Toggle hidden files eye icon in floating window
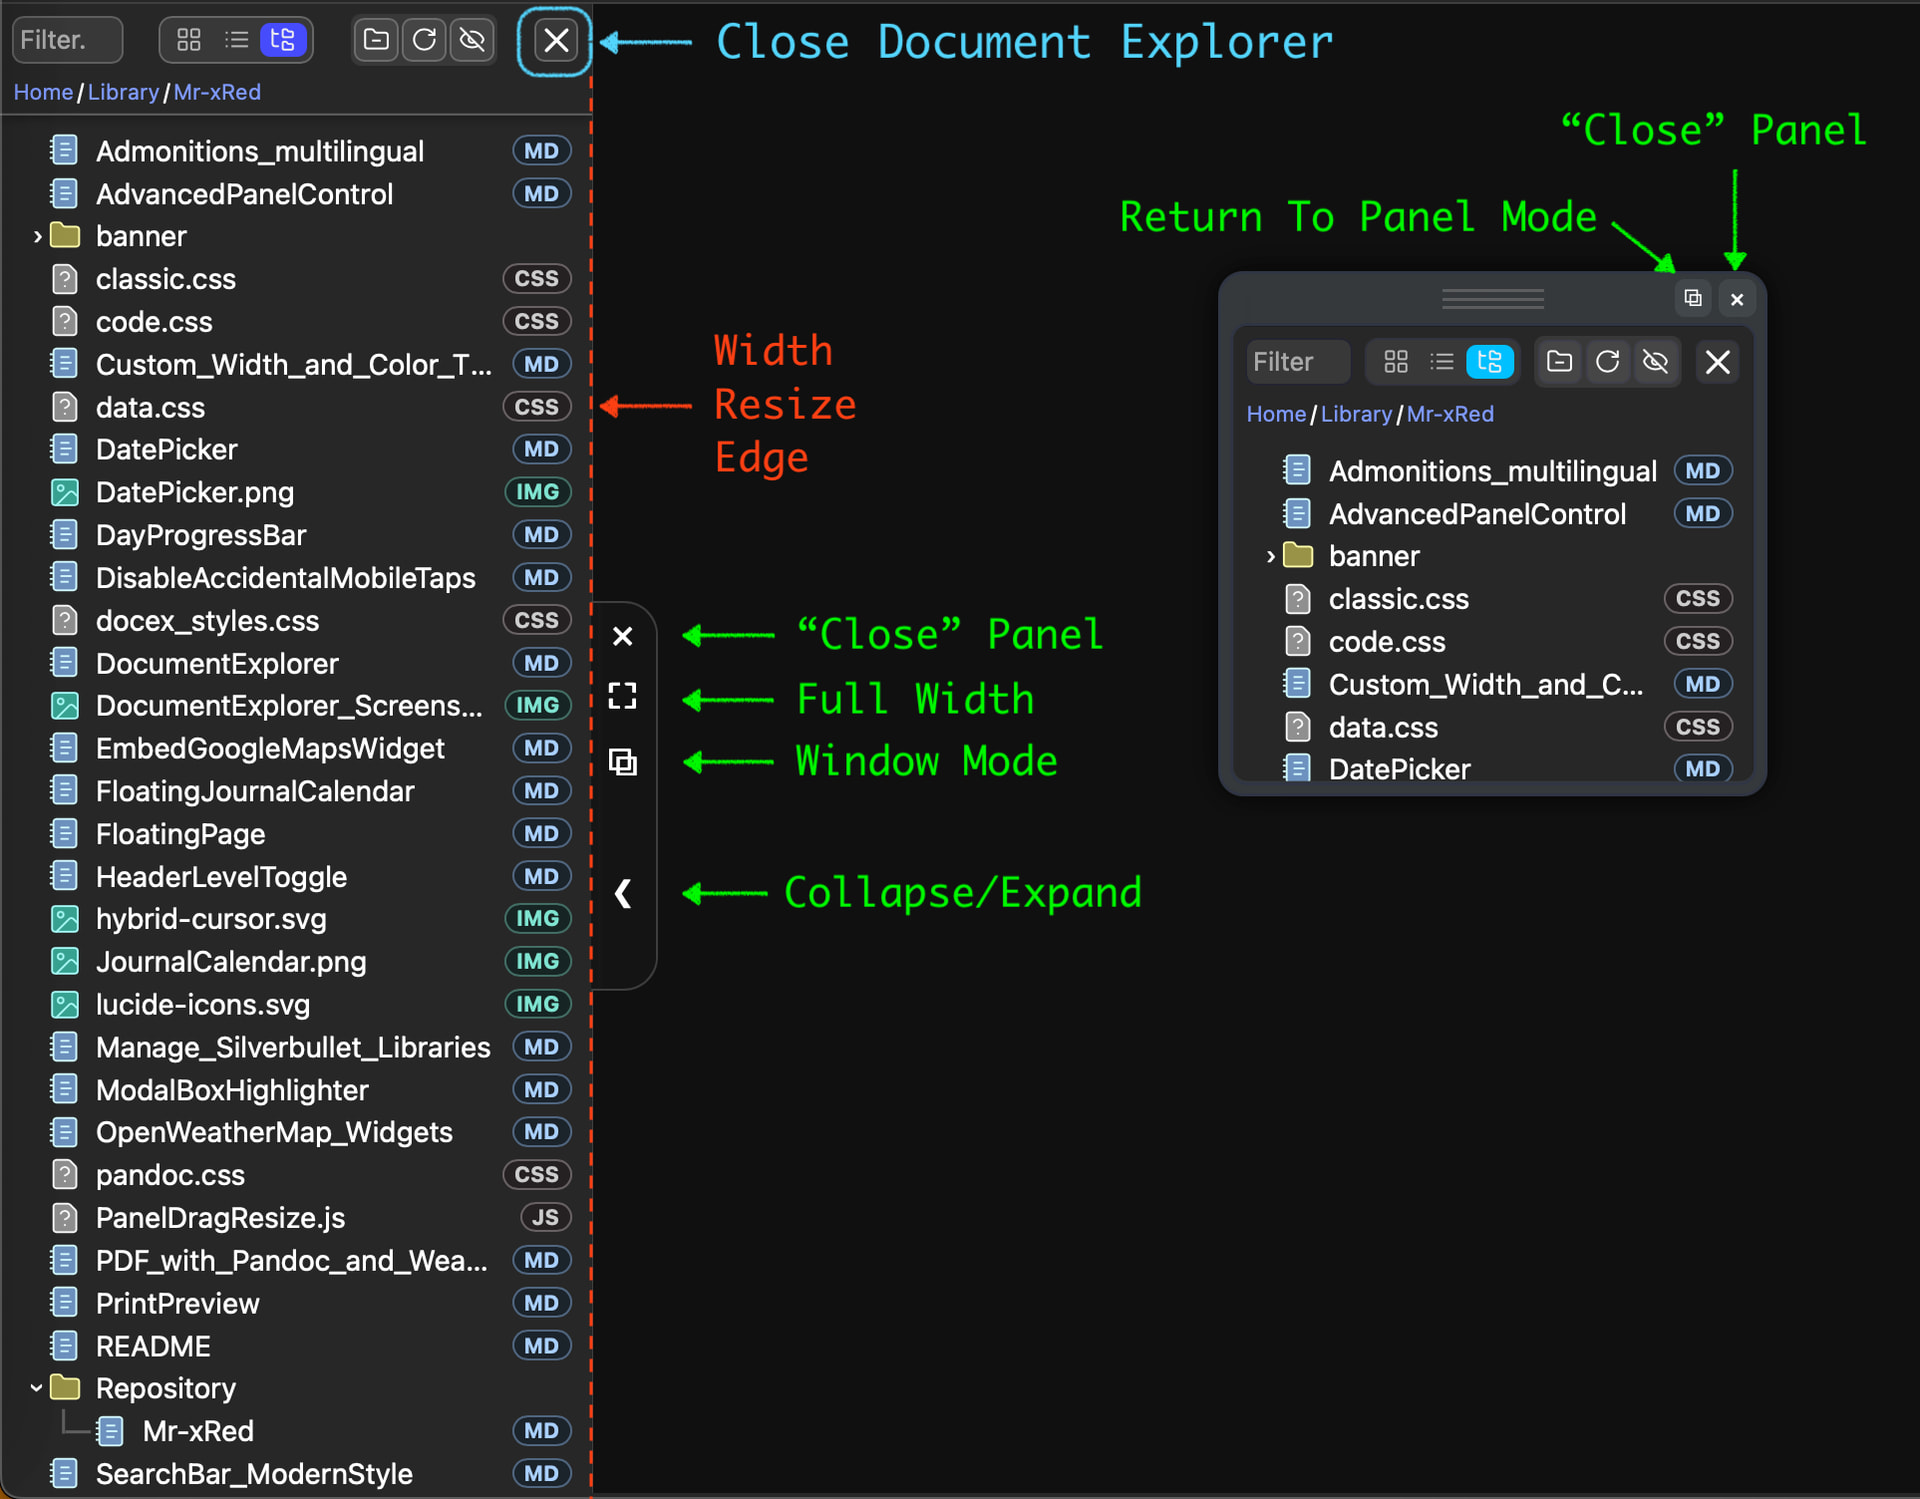This screenshot has height=1499, width=1920. tap(1655, 362)
